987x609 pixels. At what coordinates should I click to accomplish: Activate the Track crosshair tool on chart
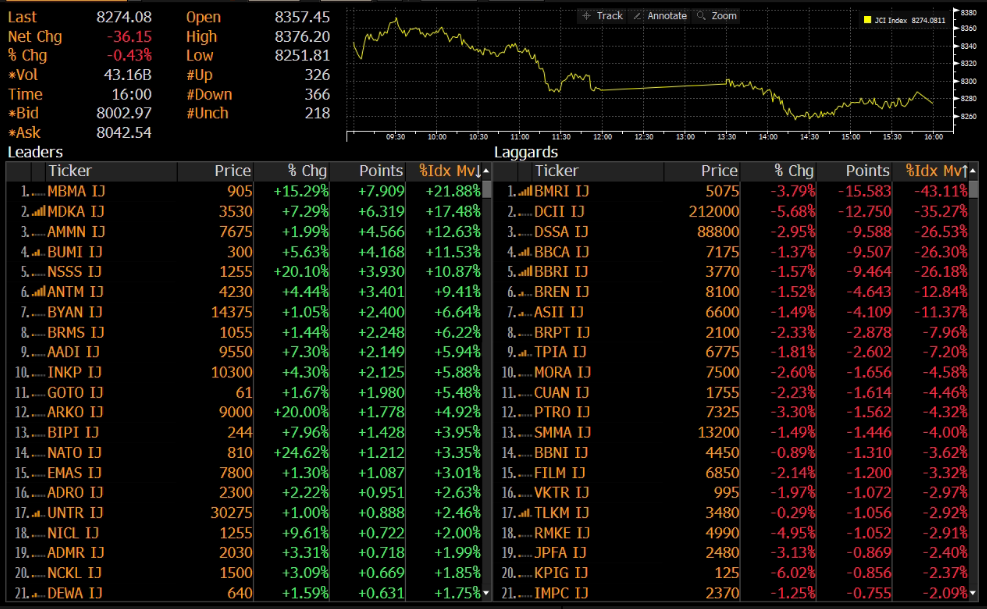pyautogui.click(x=602, y=16)
